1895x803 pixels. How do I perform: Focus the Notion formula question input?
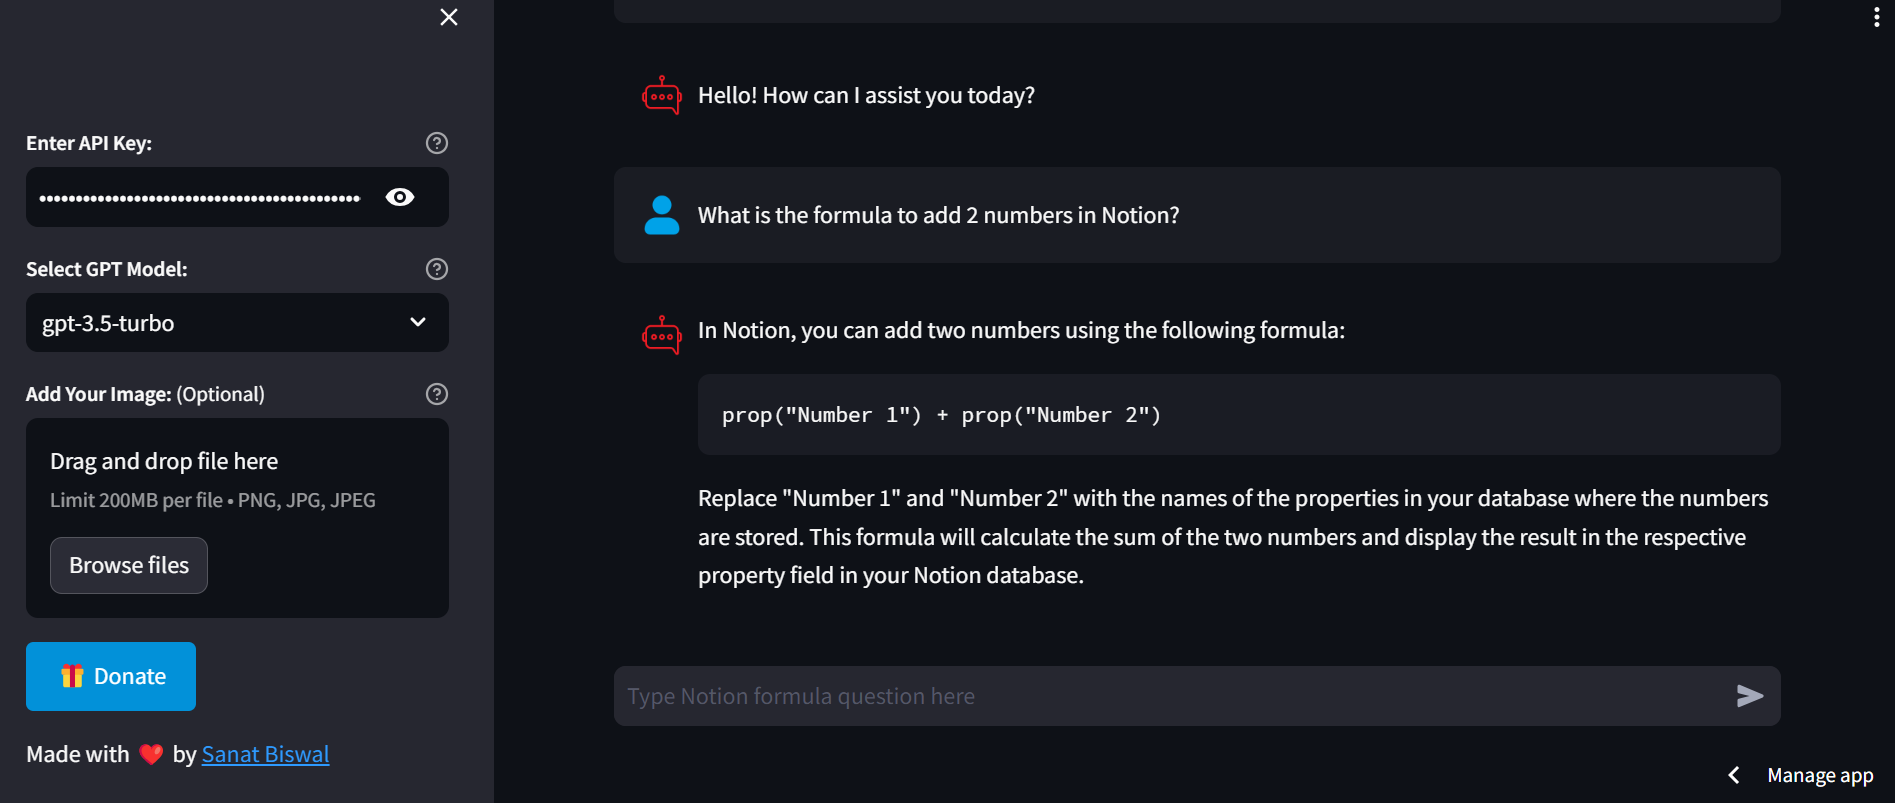point(1170,696)
